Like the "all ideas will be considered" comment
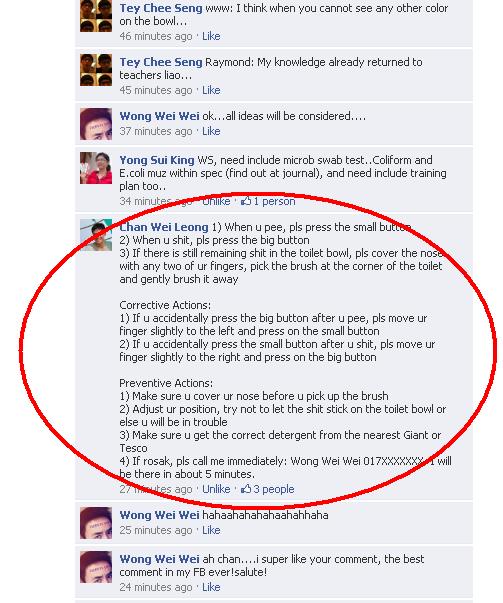The image size is (503, 603). coord(211,131)
